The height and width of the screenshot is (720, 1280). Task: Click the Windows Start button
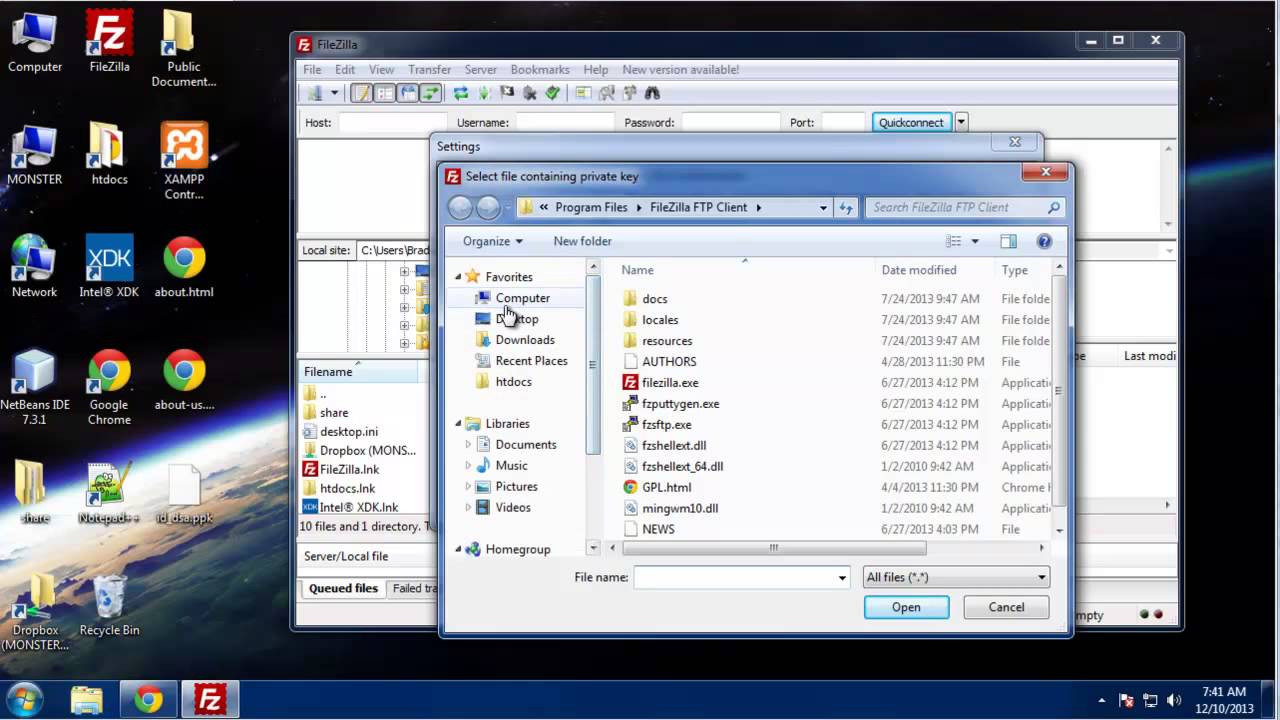[x=24, y=698]
